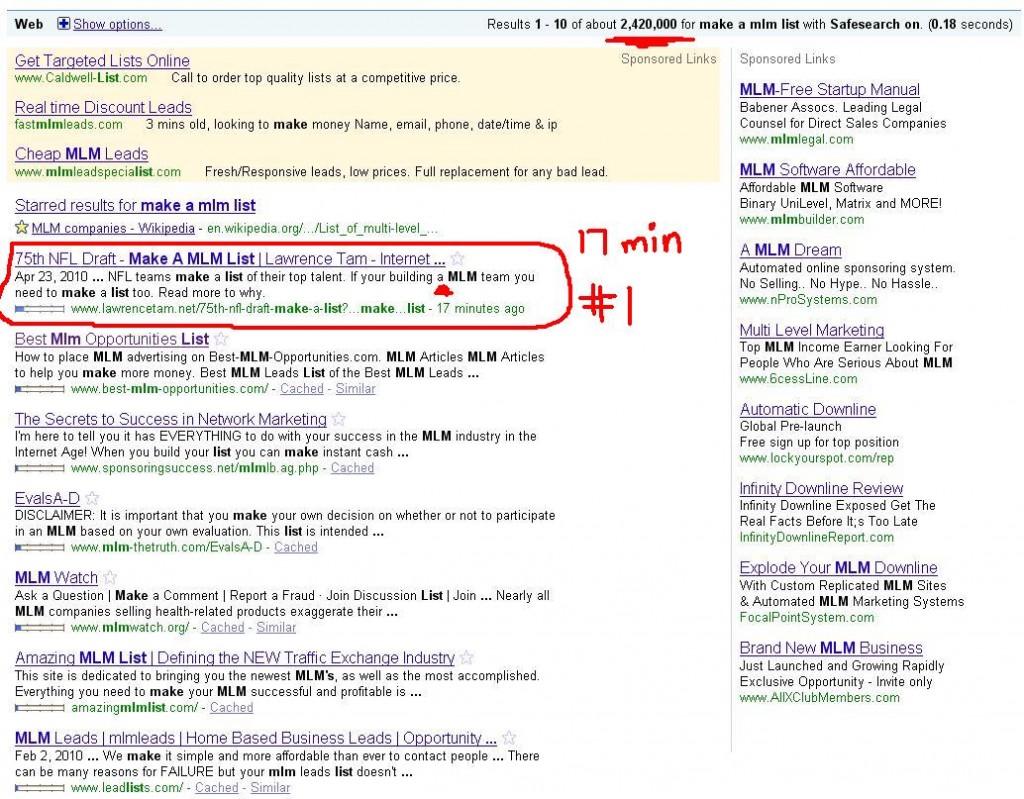Click the www.mlmleadspecialist.com ad URL
Image resolution: width=1024 pixels, height=799 pixels.
[98, 172]
